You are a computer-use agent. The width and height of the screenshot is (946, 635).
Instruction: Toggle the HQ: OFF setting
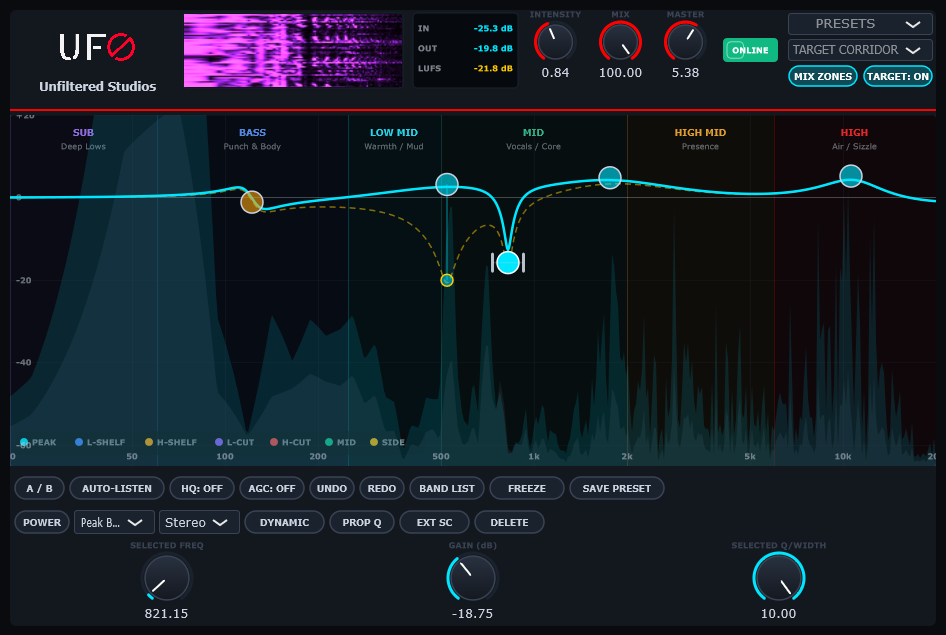click(202, 488)
